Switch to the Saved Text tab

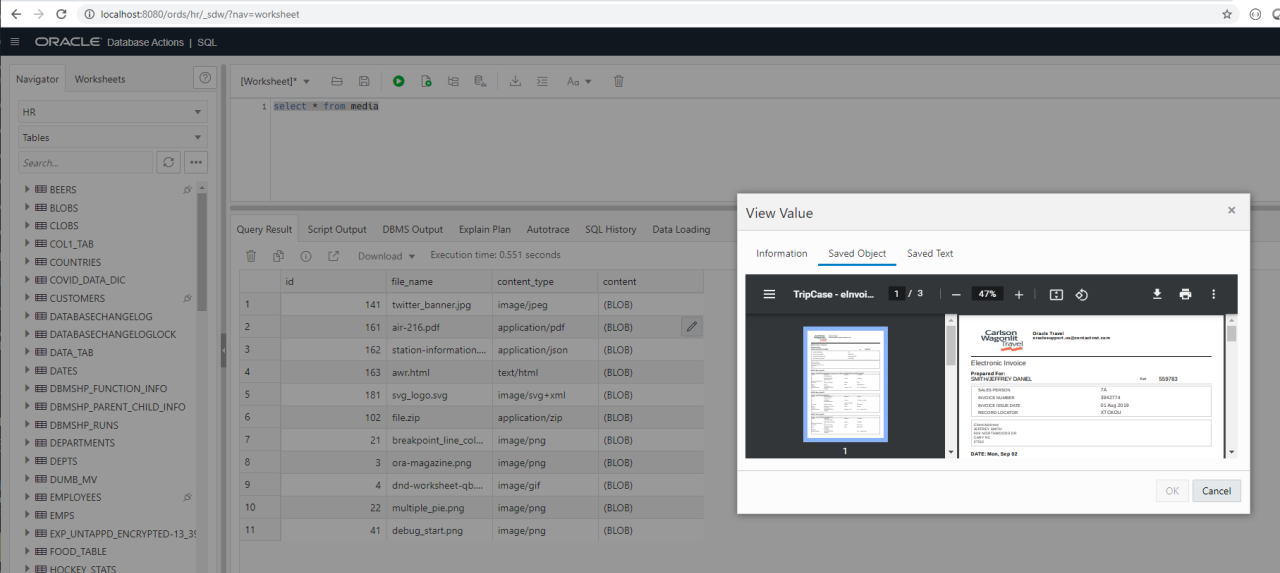(930, 253)
